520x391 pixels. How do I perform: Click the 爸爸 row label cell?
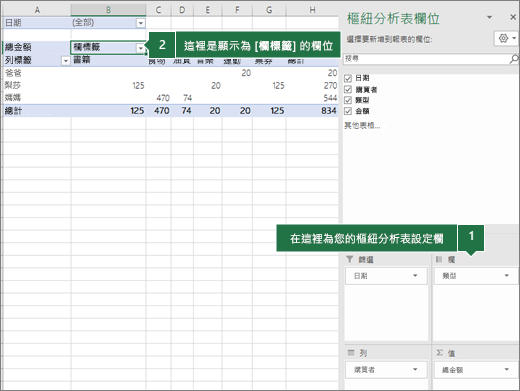37,73
